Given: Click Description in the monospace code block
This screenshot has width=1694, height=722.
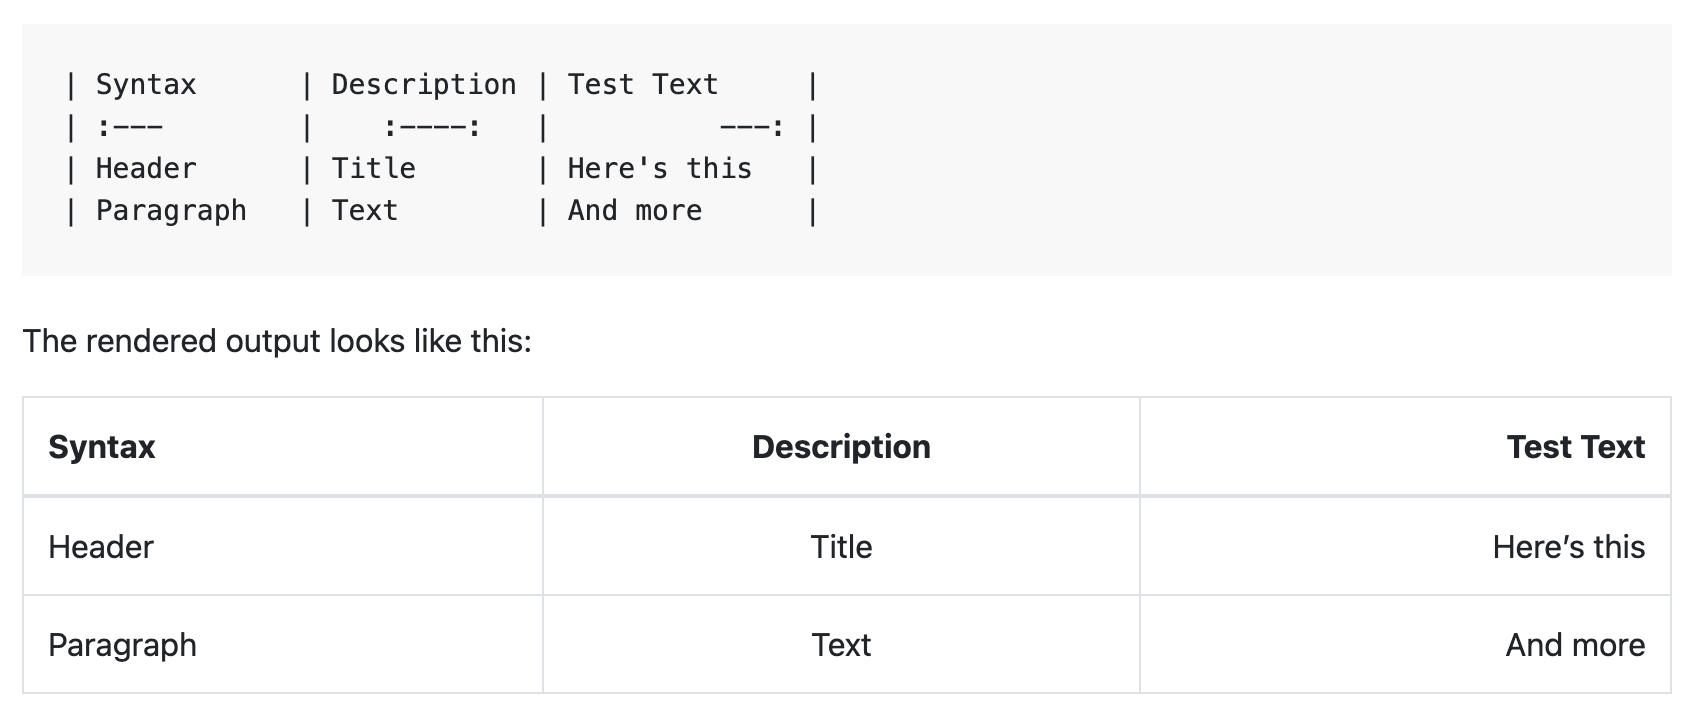Looking at the screenshot, I should coord(424,85).
